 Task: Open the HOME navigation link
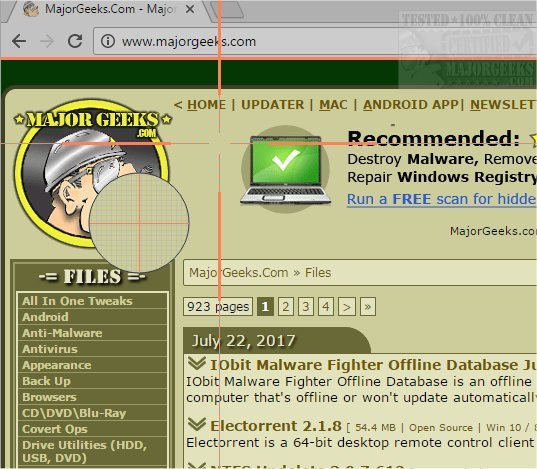point(207,105)
